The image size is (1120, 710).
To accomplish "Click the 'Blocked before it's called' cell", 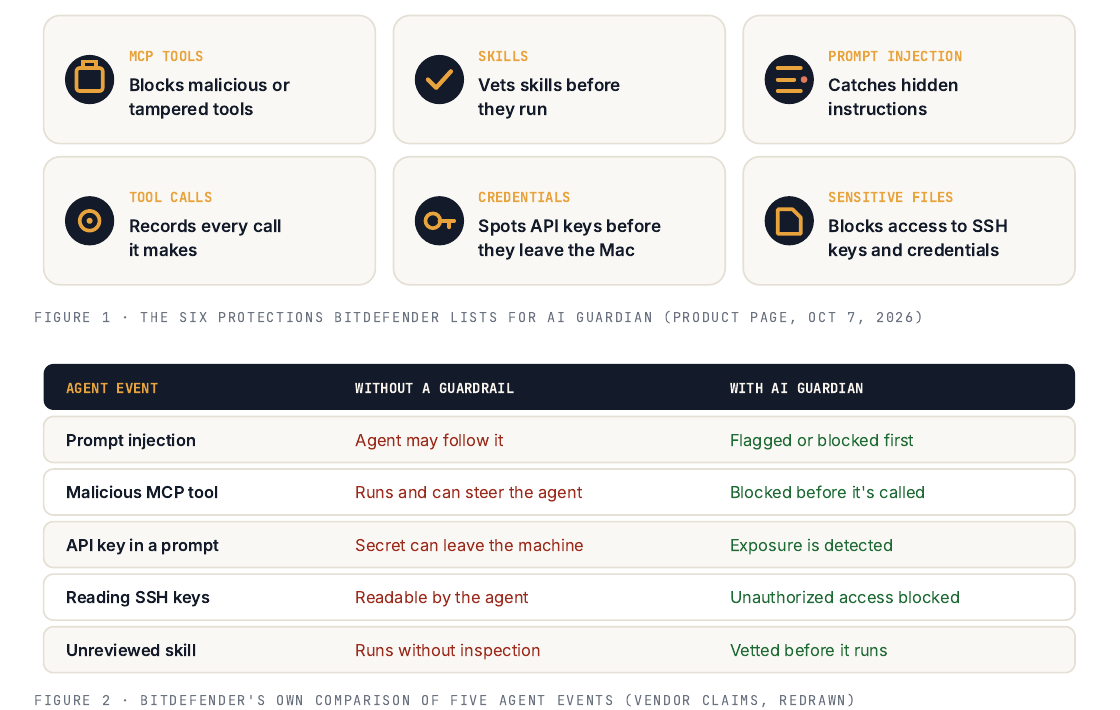I will pyautogui.click(x=827, y=492).
